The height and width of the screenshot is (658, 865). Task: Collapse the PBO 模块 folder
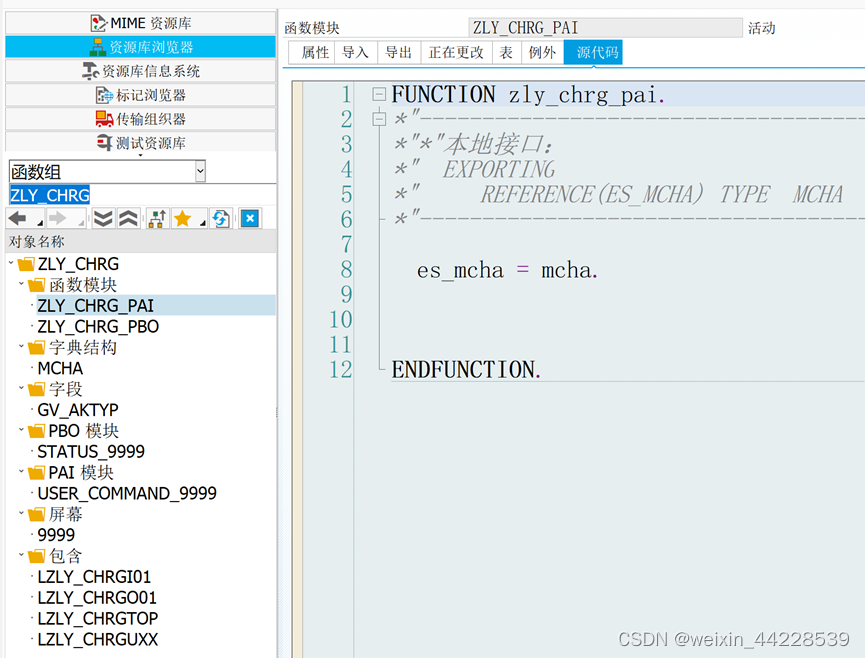tap(22, 430)
